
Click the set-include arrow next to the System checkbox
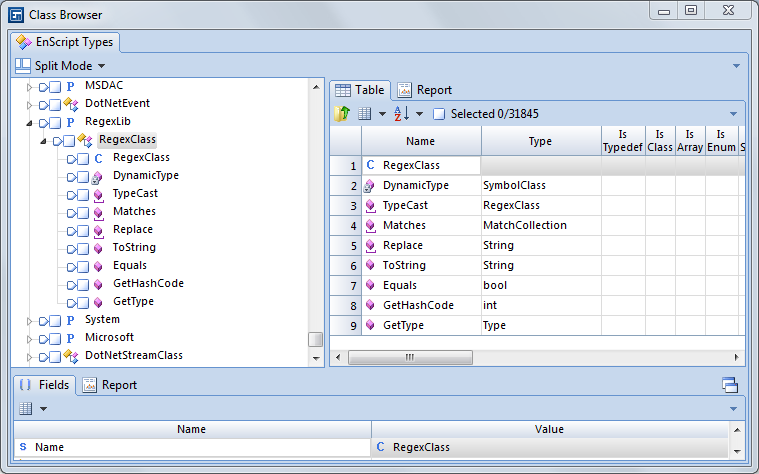coord(44,321)
